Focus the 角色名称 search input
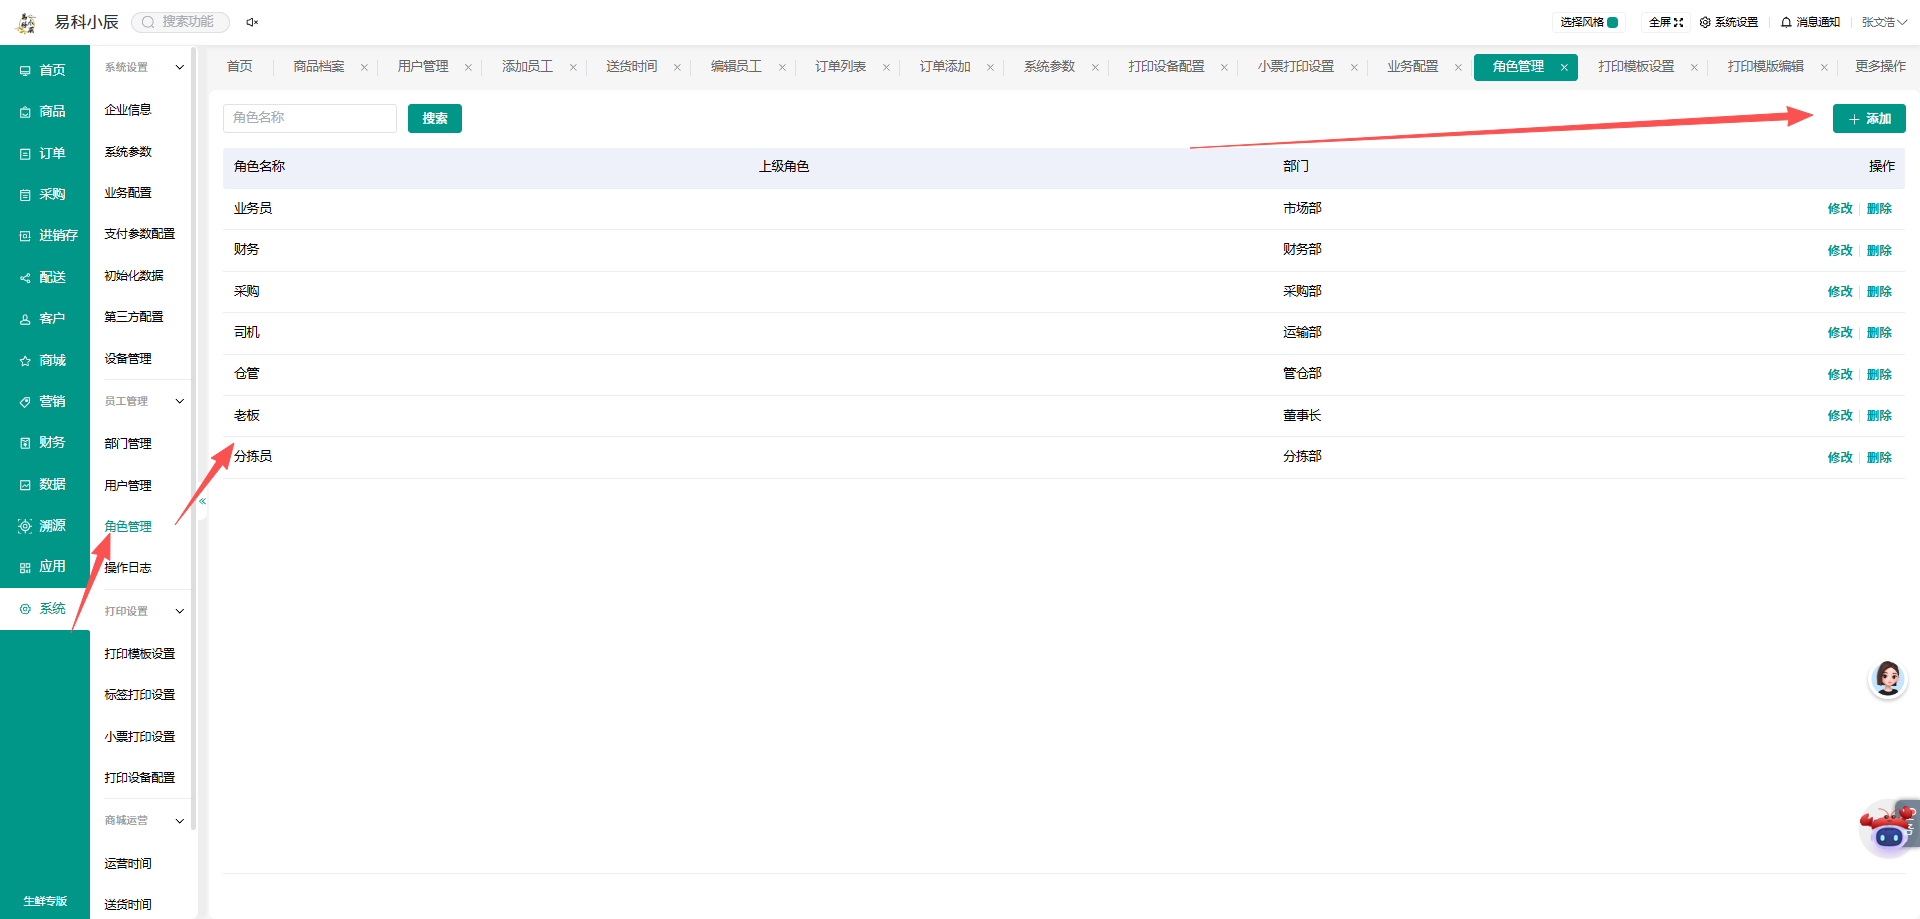 click(310, 118)
